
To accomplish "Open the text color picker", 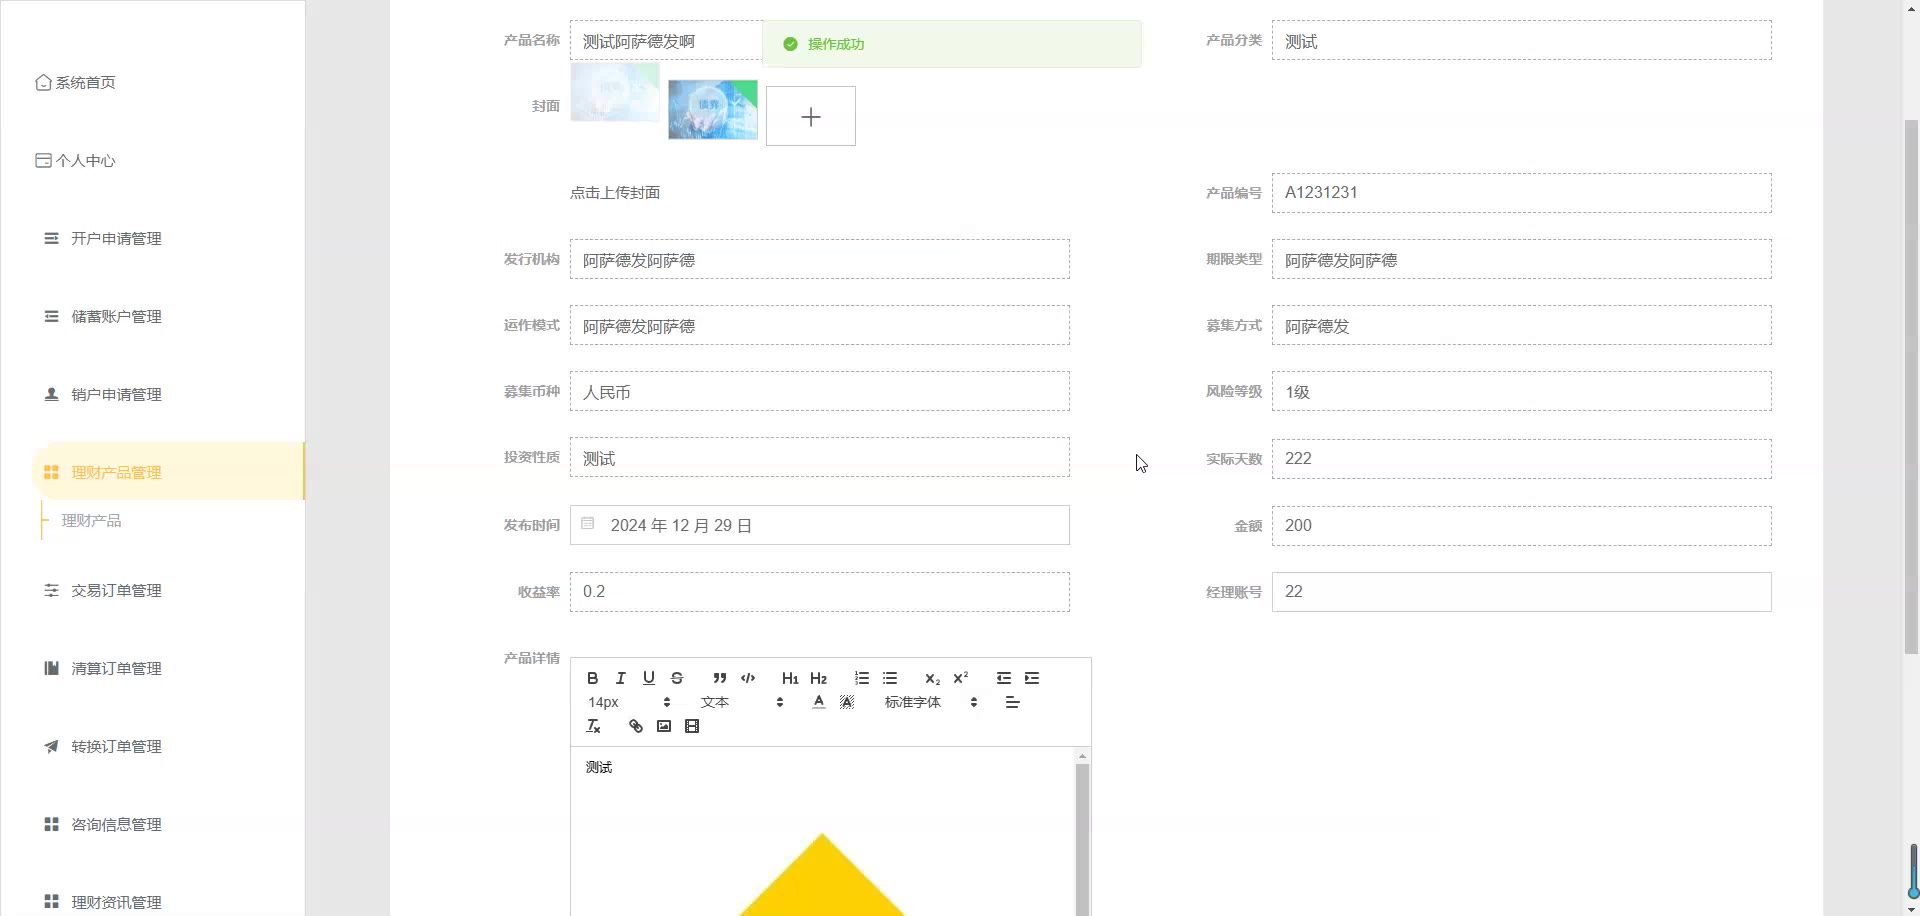I will (818, 702).
